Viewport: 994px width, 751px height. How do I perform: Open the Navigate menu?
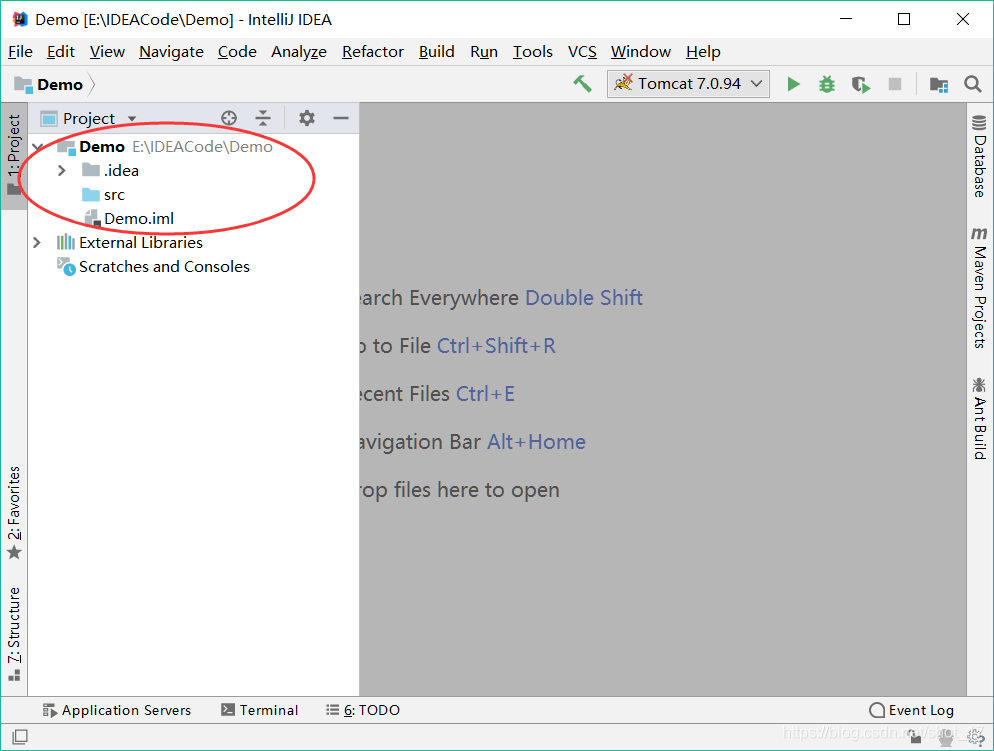coord(171,52)
